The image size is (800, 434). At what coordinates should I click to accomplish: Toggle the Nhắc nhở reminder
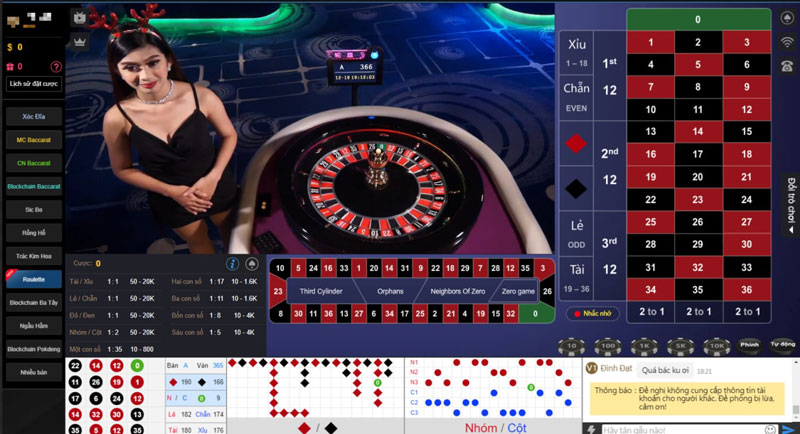coord(593,313)
